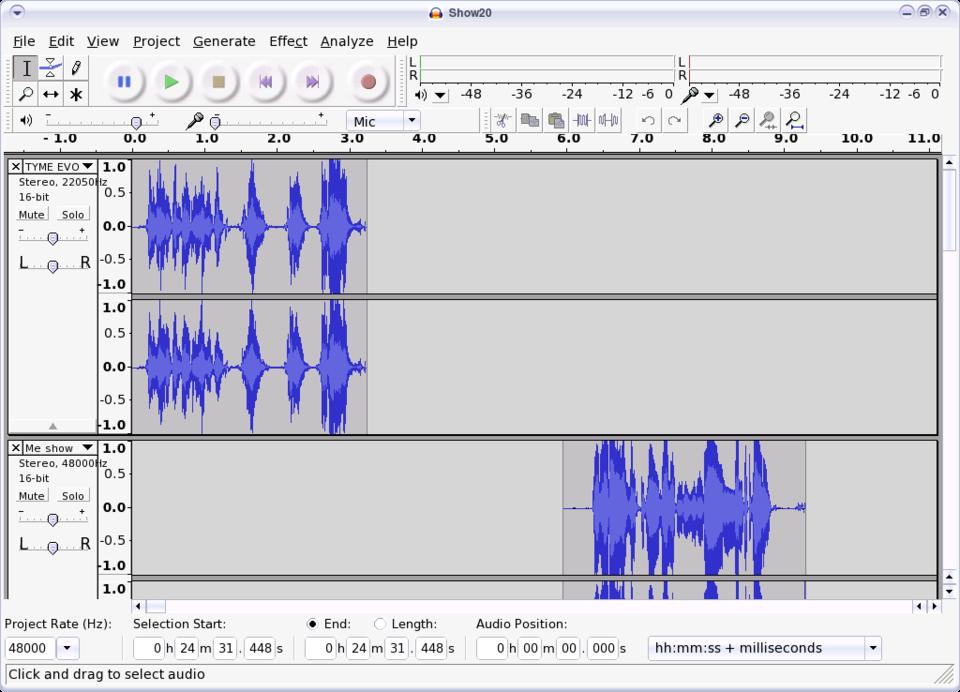Close the TYME EVO track
960x692 pixels.
[x=15, y=167]
